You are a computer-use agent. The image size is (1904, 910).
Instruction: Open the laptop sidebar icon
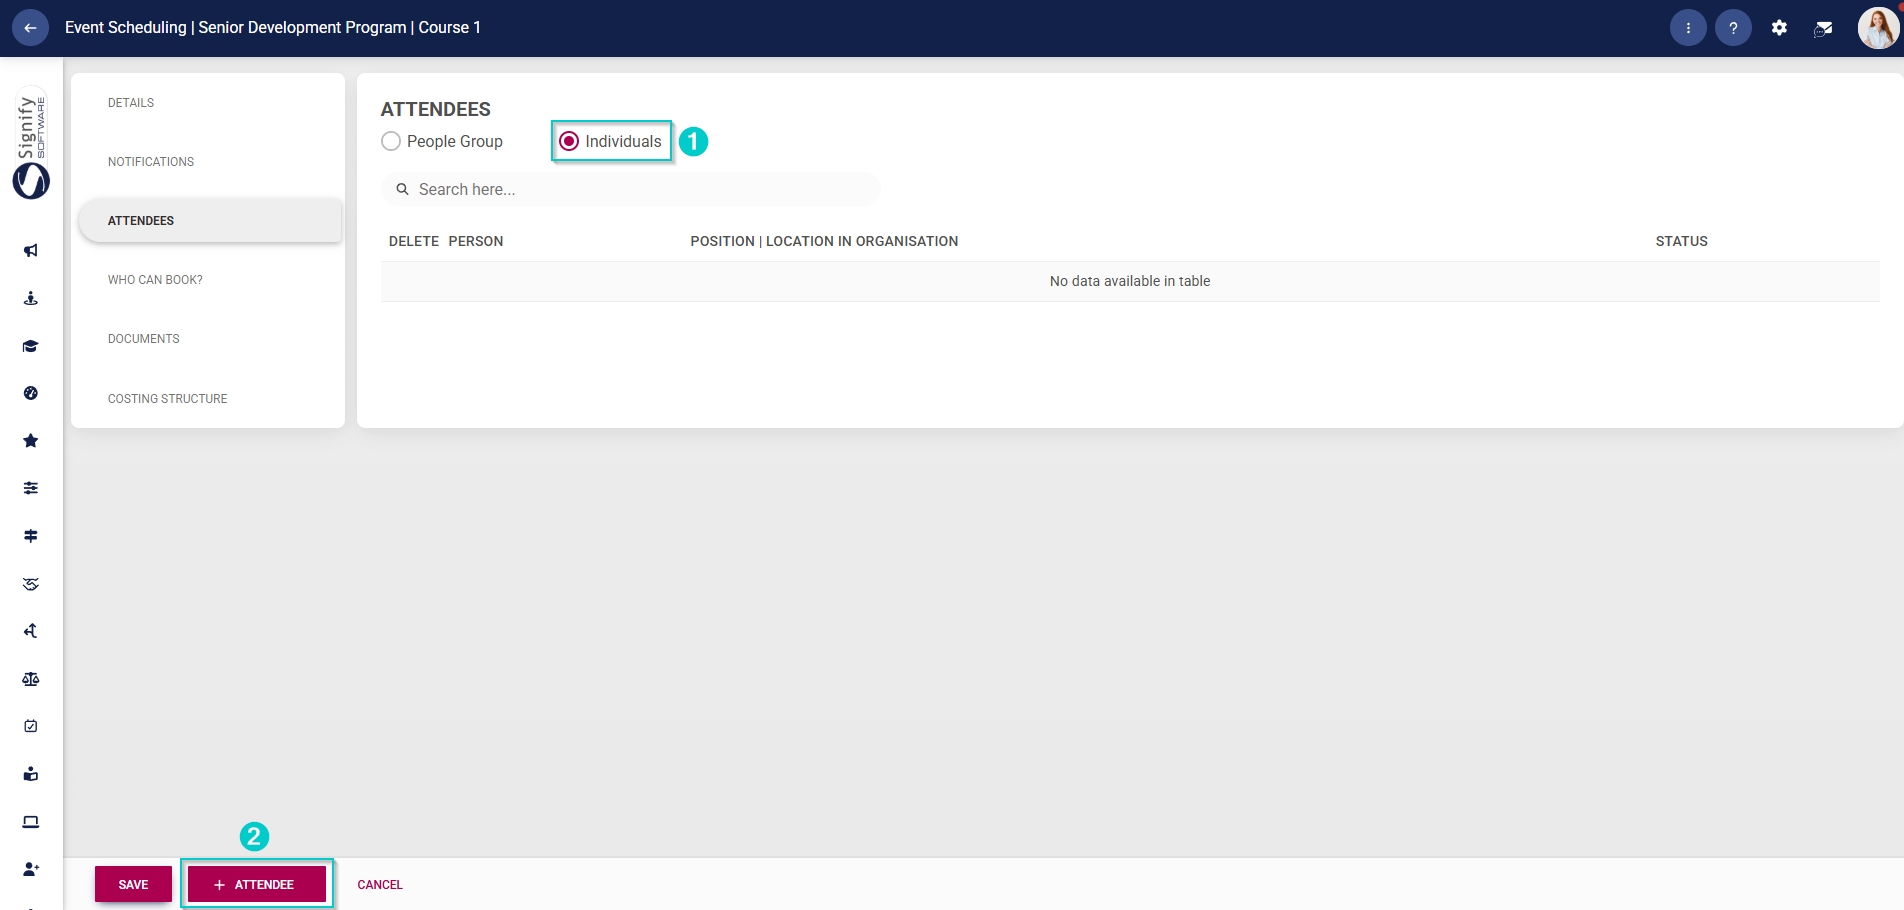(31, 822)
